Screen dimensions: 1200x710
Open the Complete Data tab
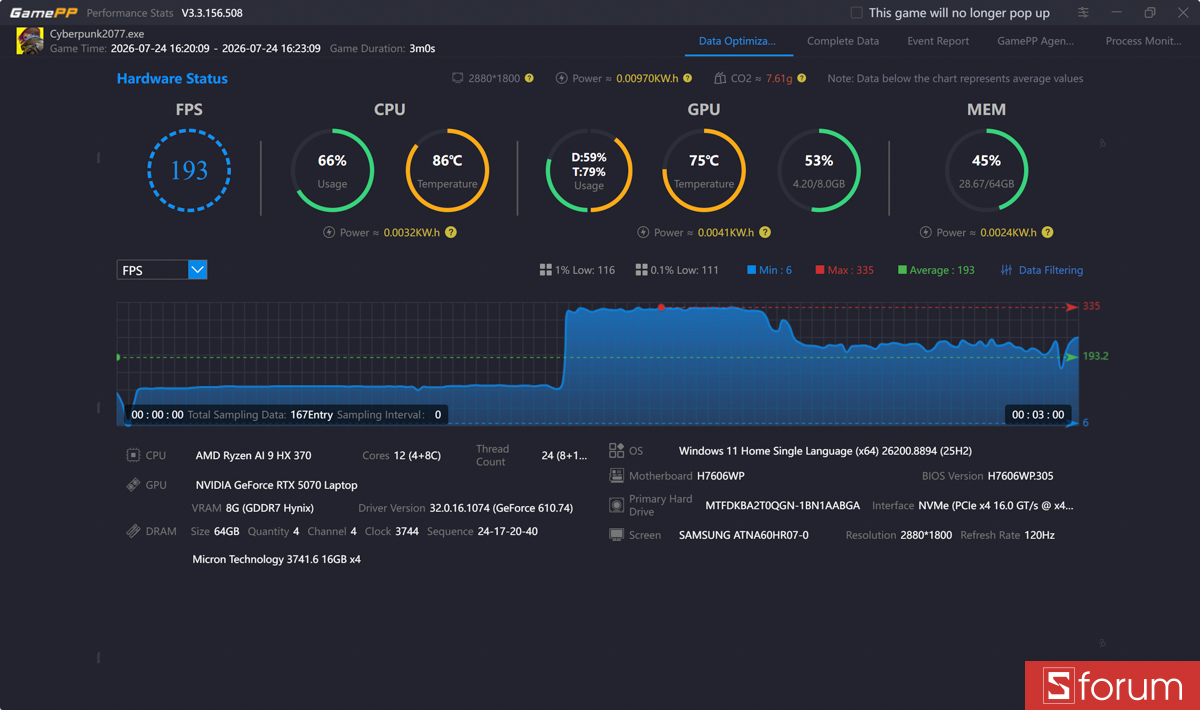[x=843, y=41]
